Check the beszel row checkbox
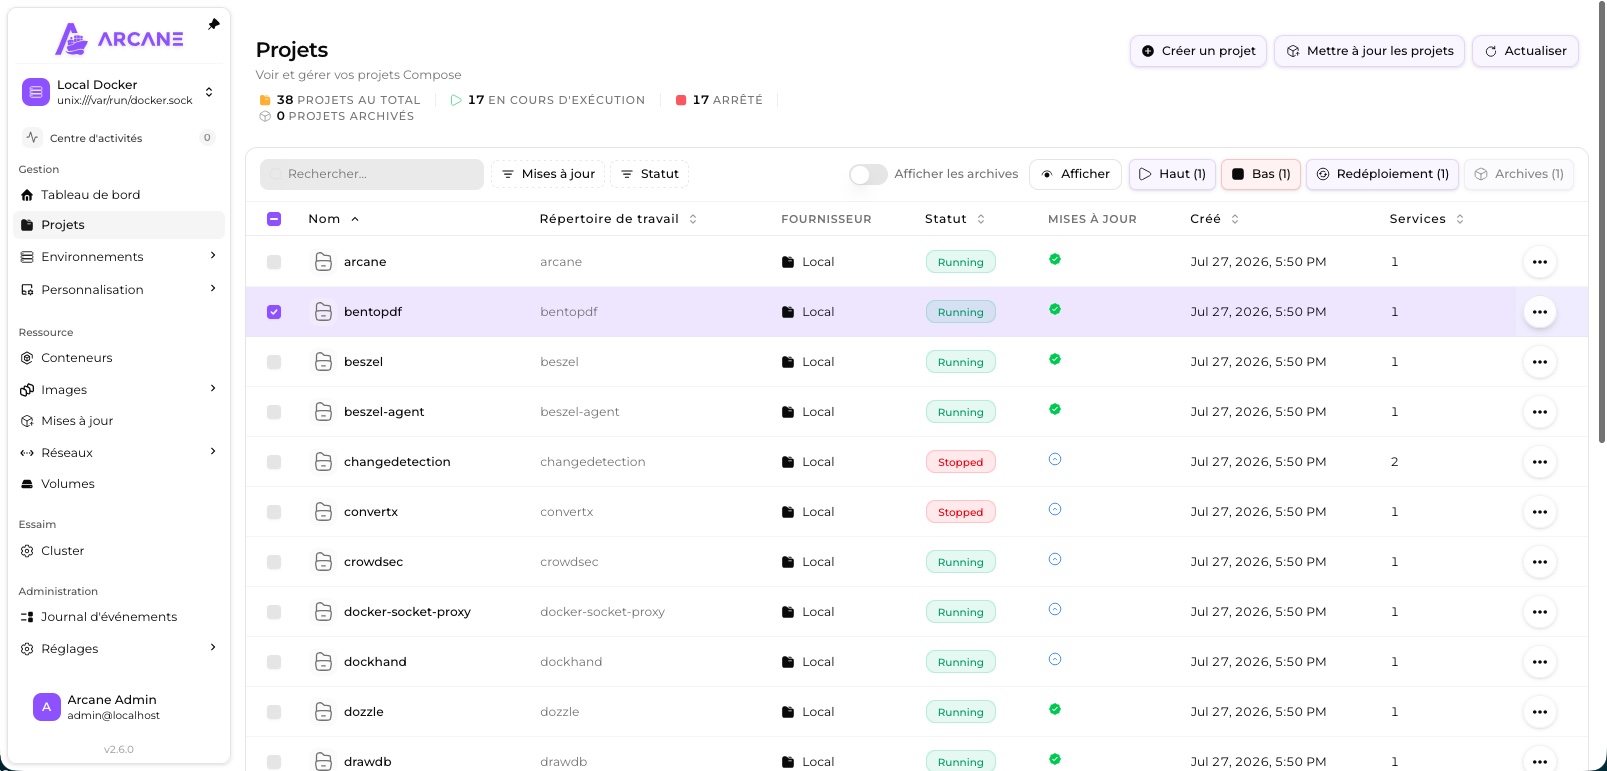The image size is (1607, 771). click(274, 362)
